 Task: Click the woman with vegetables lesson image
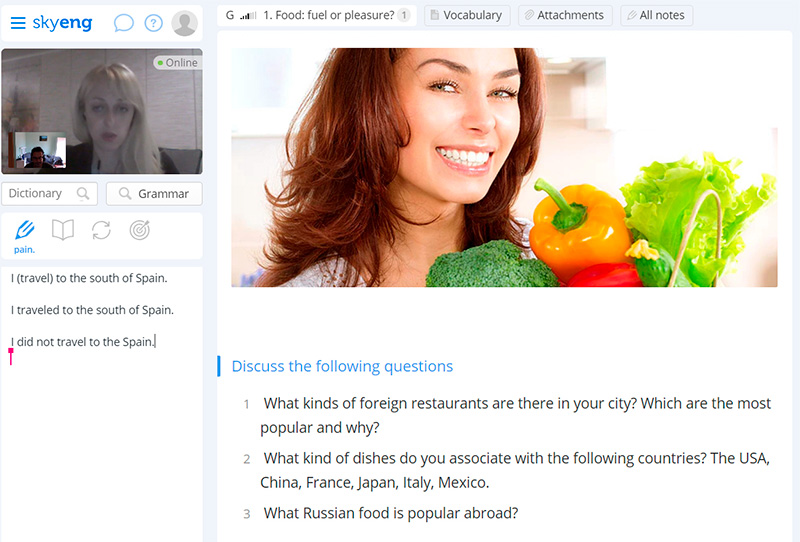(x=504, y=167)
